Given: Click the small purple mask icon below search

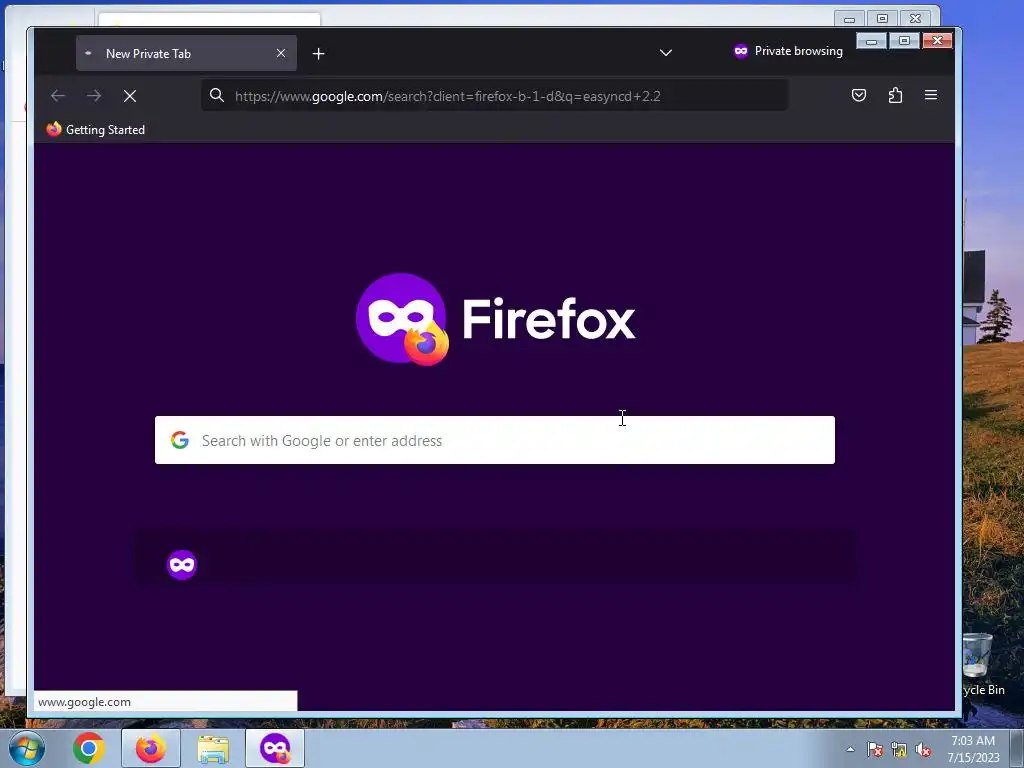Looking at the screenshot, I should point(182,565).
